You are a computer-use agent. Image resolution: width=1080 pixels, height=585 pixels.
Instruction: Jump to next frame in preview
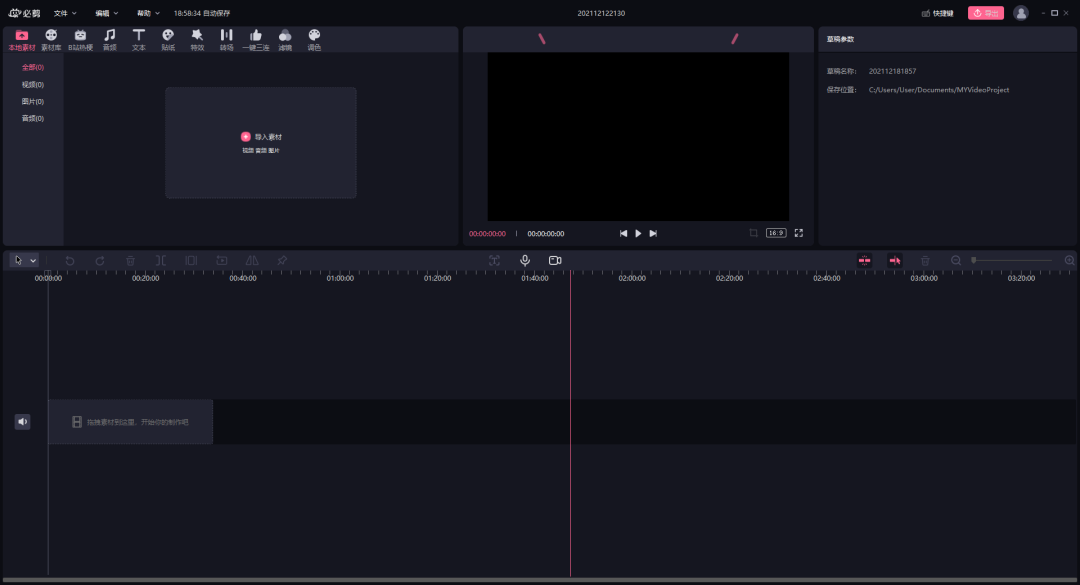tap(653, 234)
